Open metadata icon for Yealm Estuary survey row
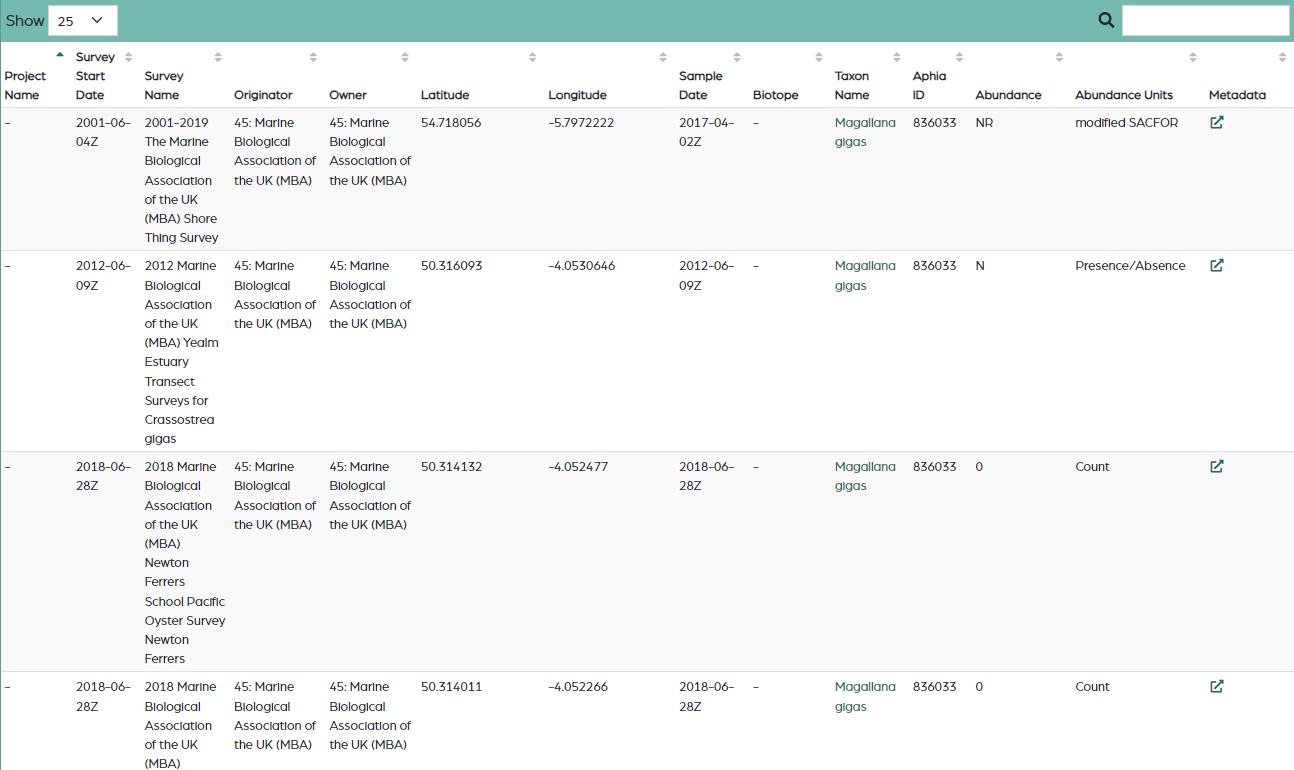Screen dimensions: 1294x770 pos(1216,266)
